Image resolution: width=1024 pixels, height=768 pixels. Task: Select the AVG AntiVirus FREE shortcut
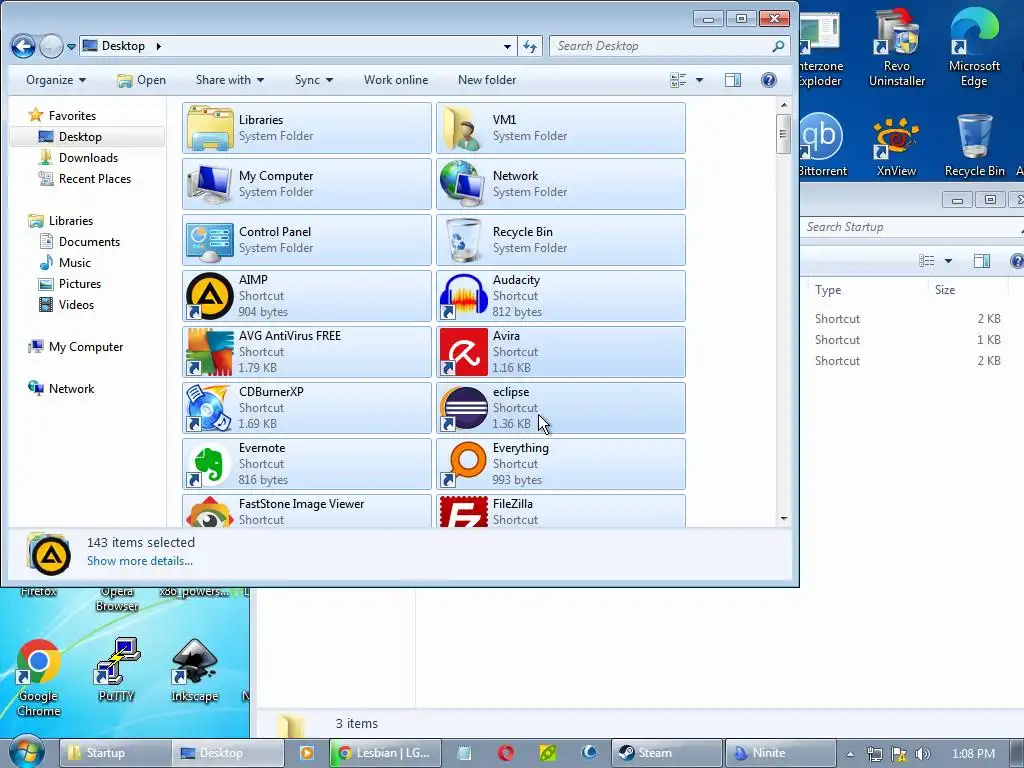(307, 352)
